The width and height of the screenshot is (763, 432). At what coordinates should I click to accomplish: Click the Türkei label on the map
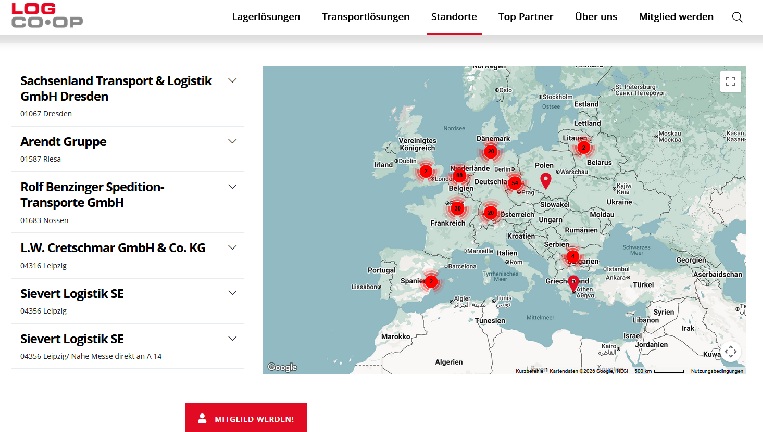pyautogui.click(x=643, y=285)
